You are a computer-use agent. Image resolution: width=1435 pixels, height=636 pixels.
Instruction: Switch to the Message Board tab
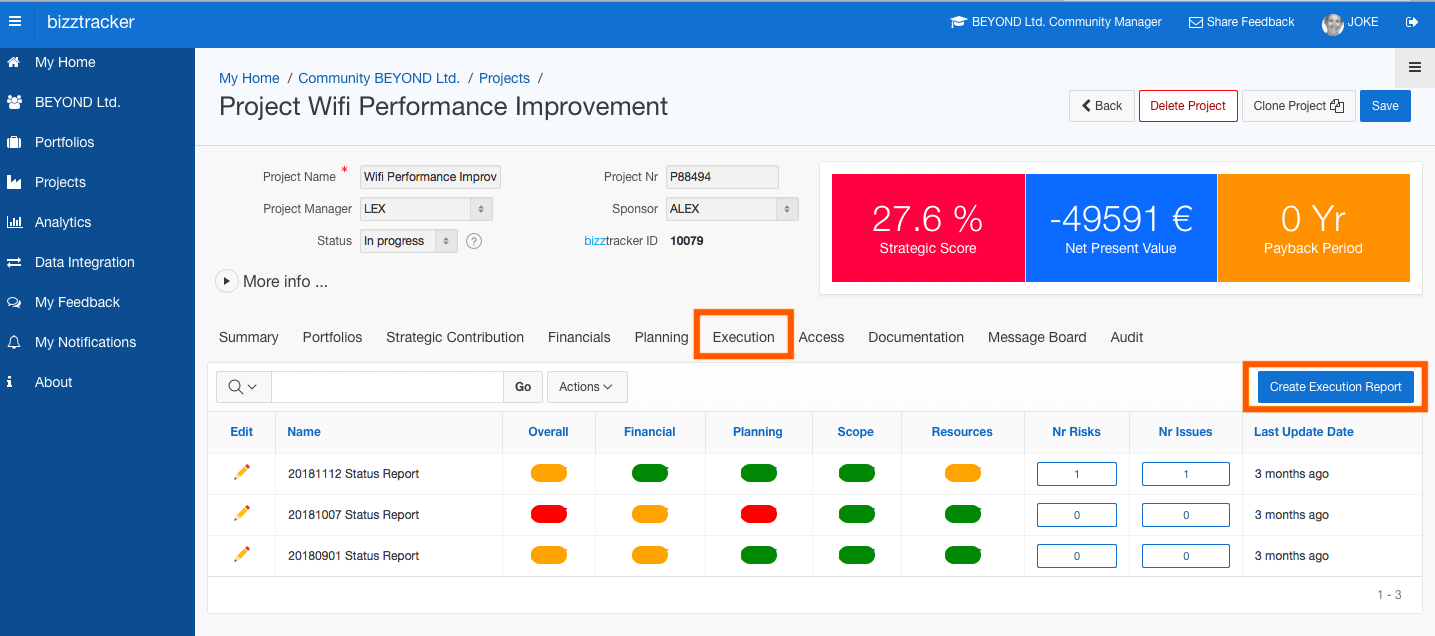click(x=1037, y=337)
